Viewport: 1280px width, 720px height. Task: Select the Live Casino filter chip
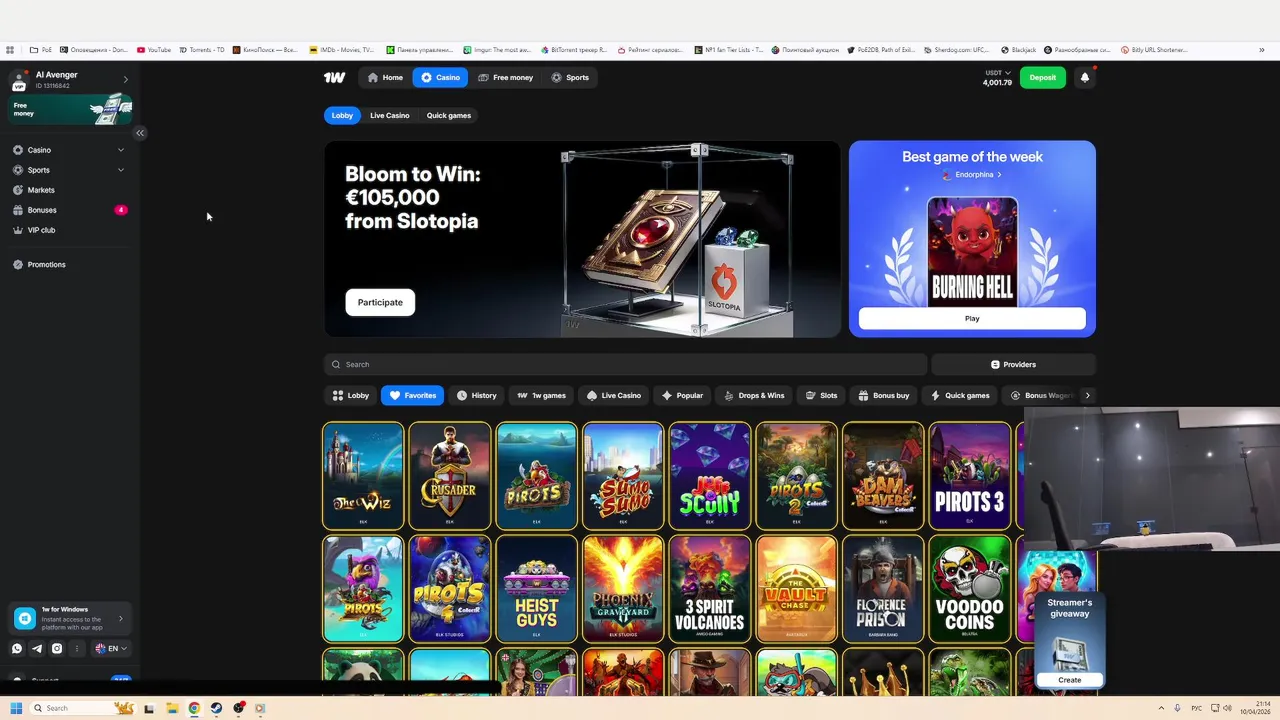(613, 395)
